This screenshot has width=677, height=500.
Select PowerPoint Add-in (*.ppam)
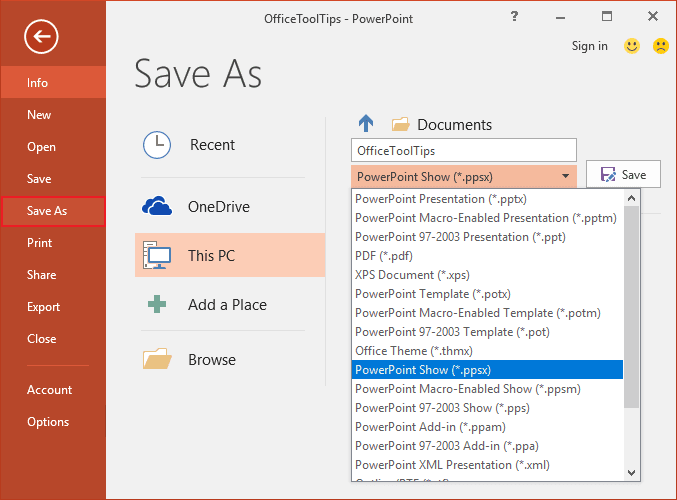tap(487, 427)
